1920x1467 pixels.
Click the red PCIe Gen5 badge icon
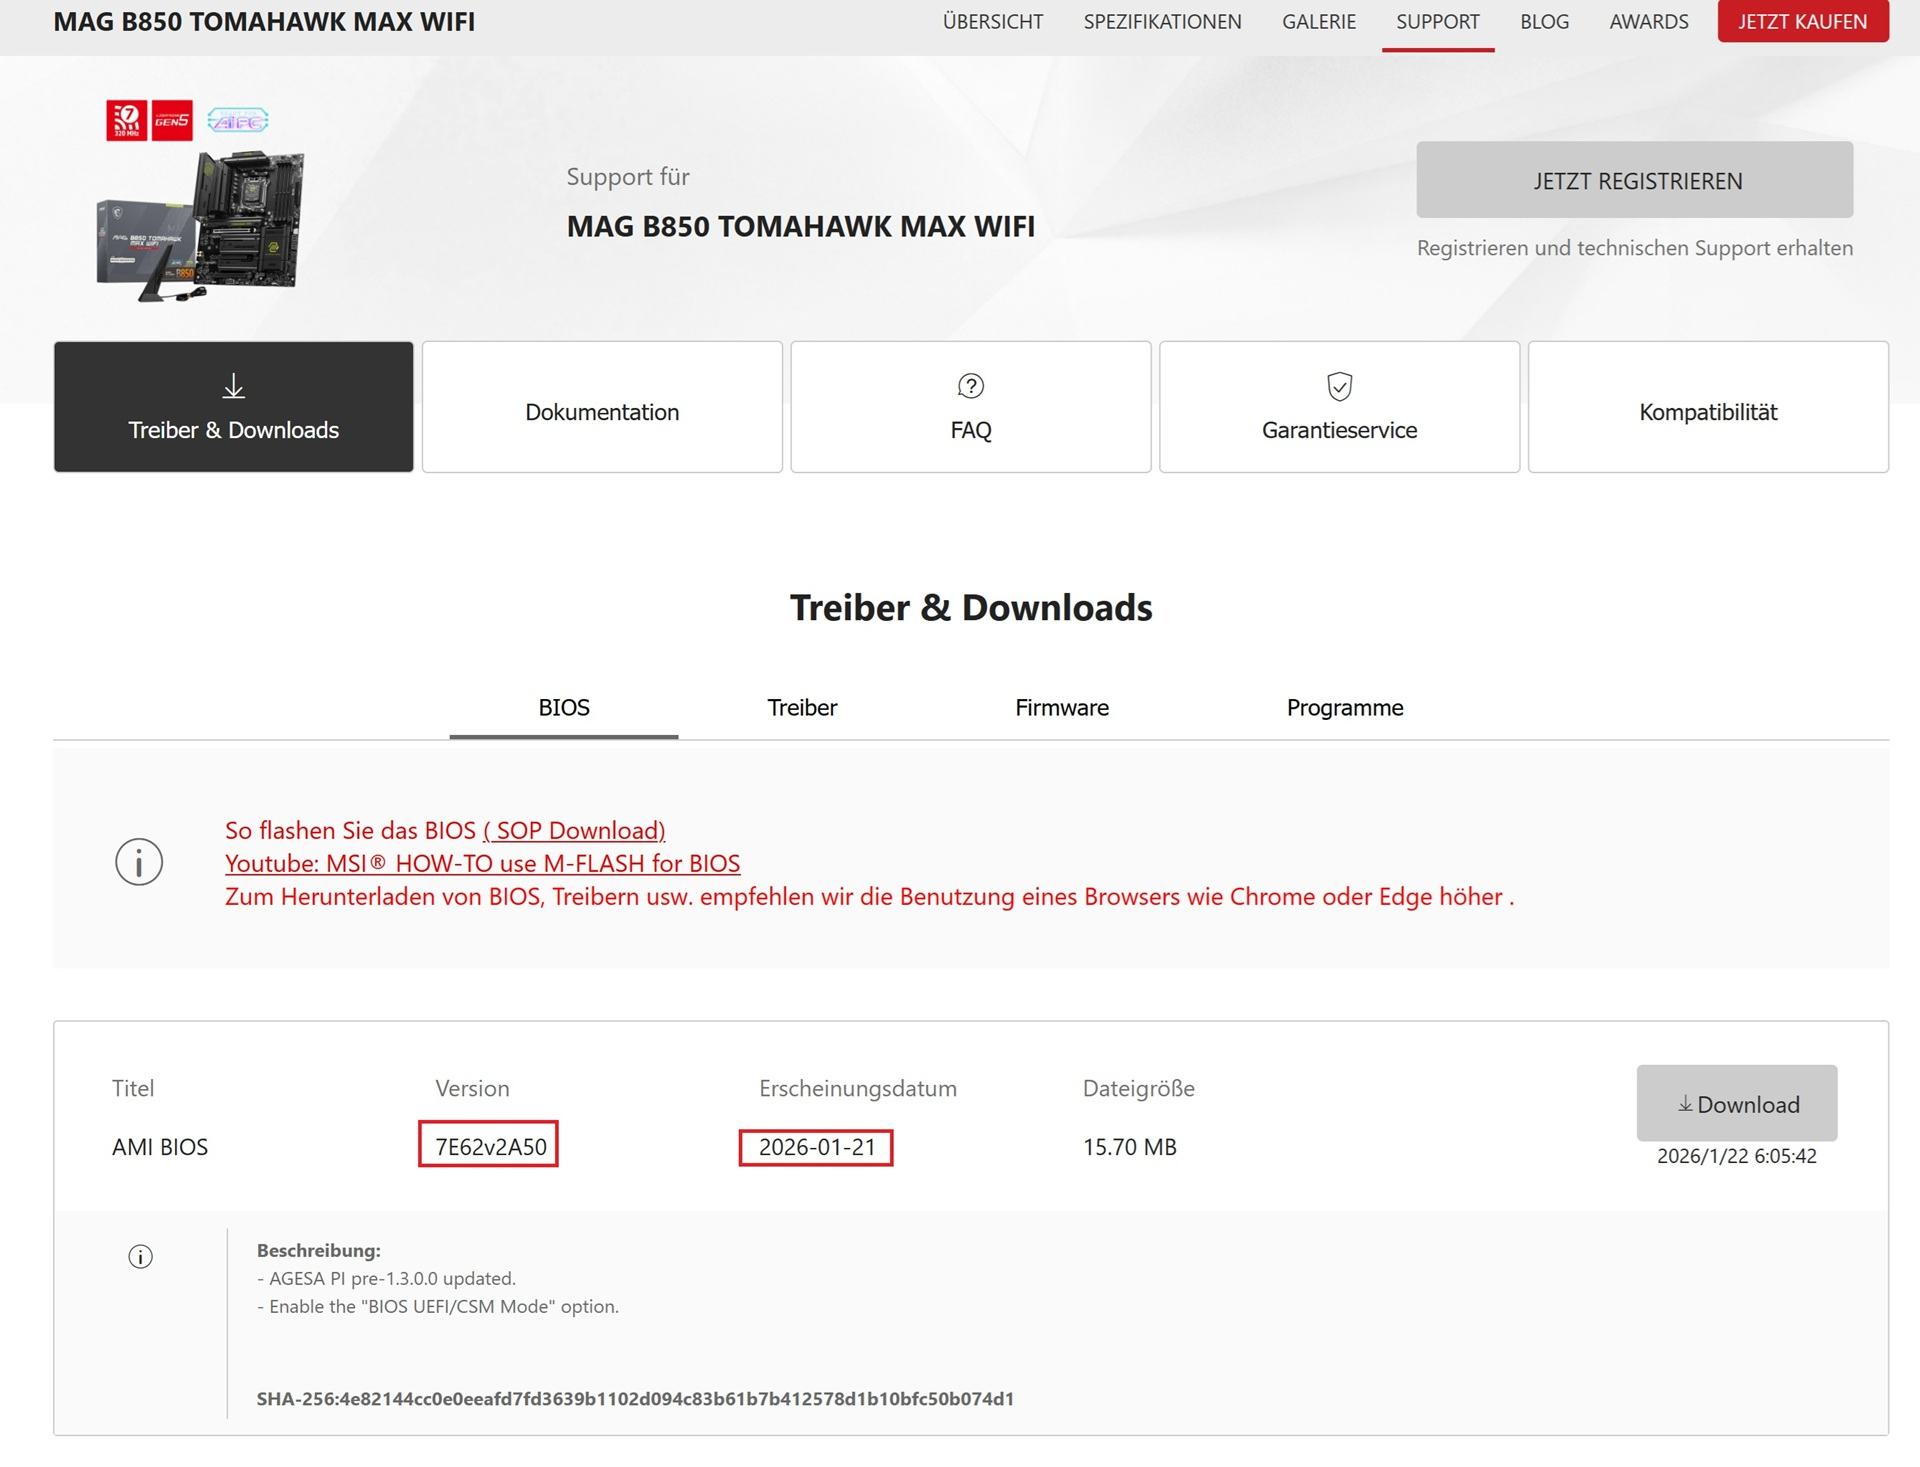(171, 120)
